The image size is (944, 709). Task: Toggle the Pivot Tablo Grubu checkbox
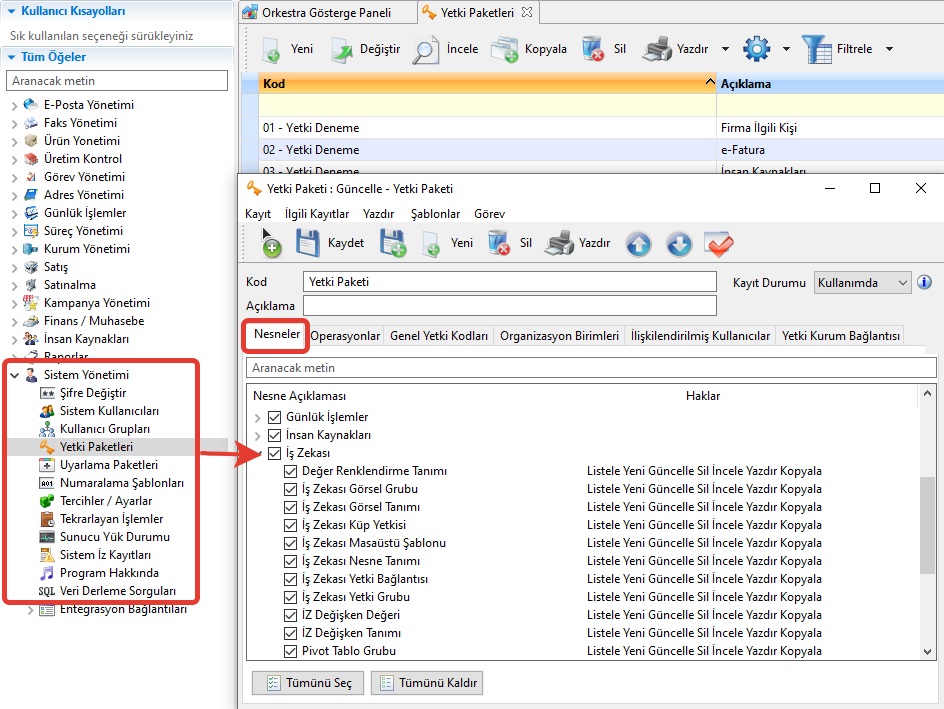point(291,651)
